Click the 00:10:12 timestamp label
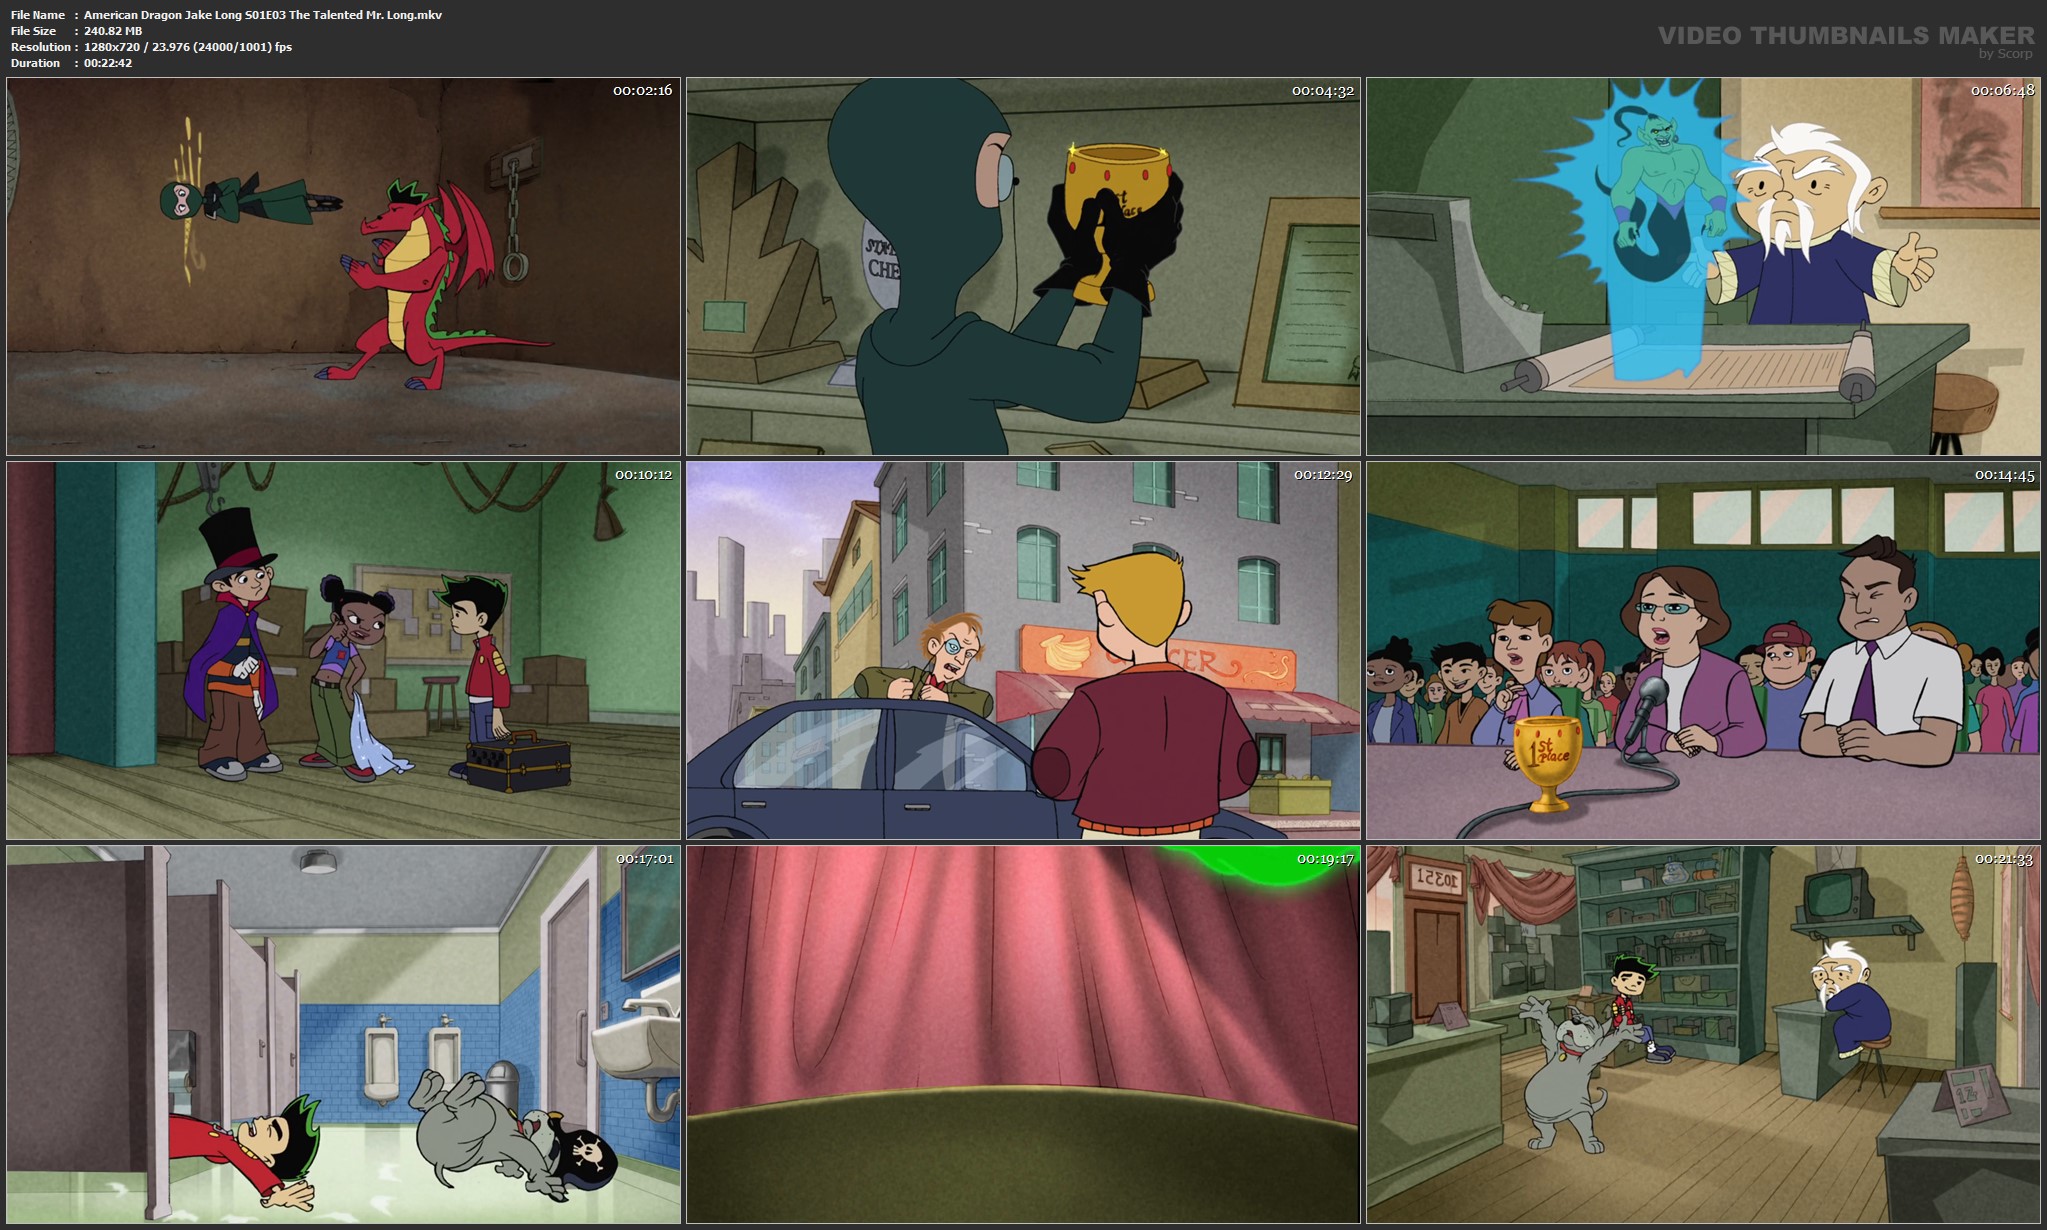 click(x=643, y=475)
